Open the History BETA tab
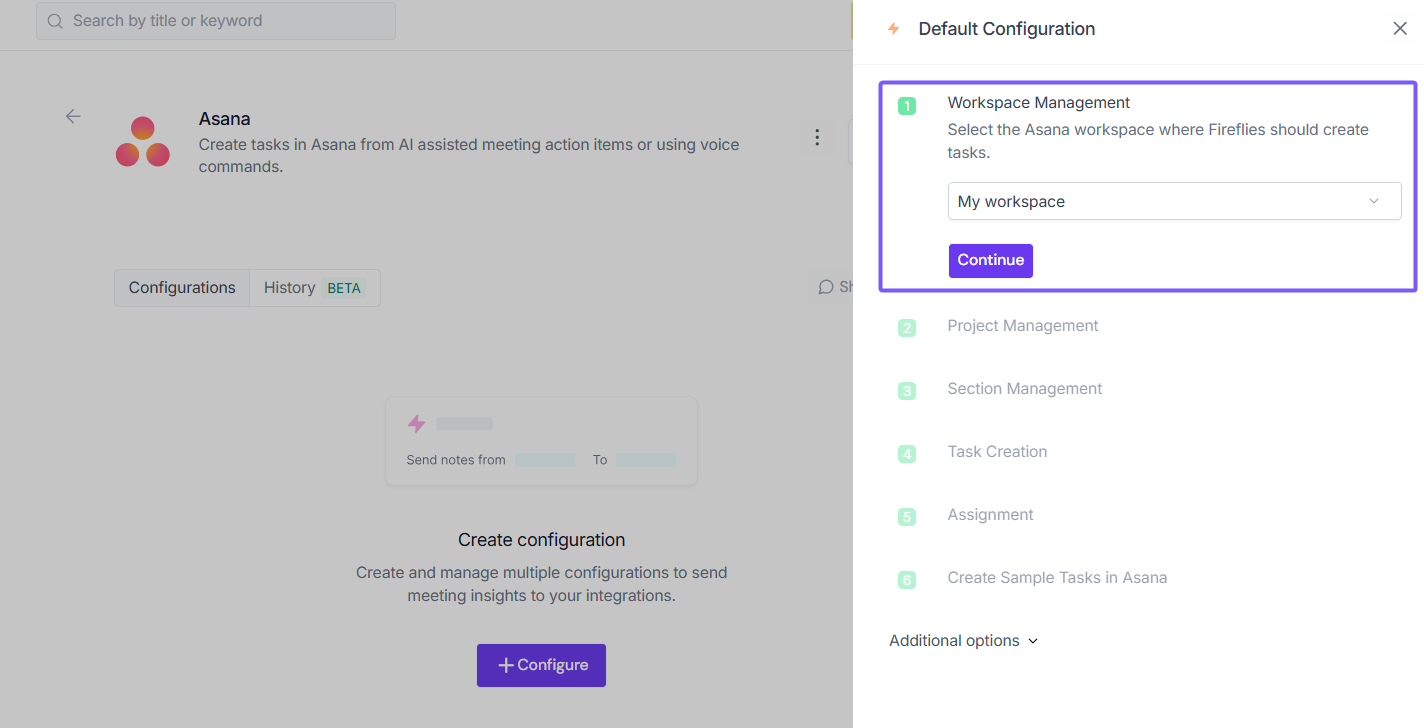 click(x=314, y=288)
